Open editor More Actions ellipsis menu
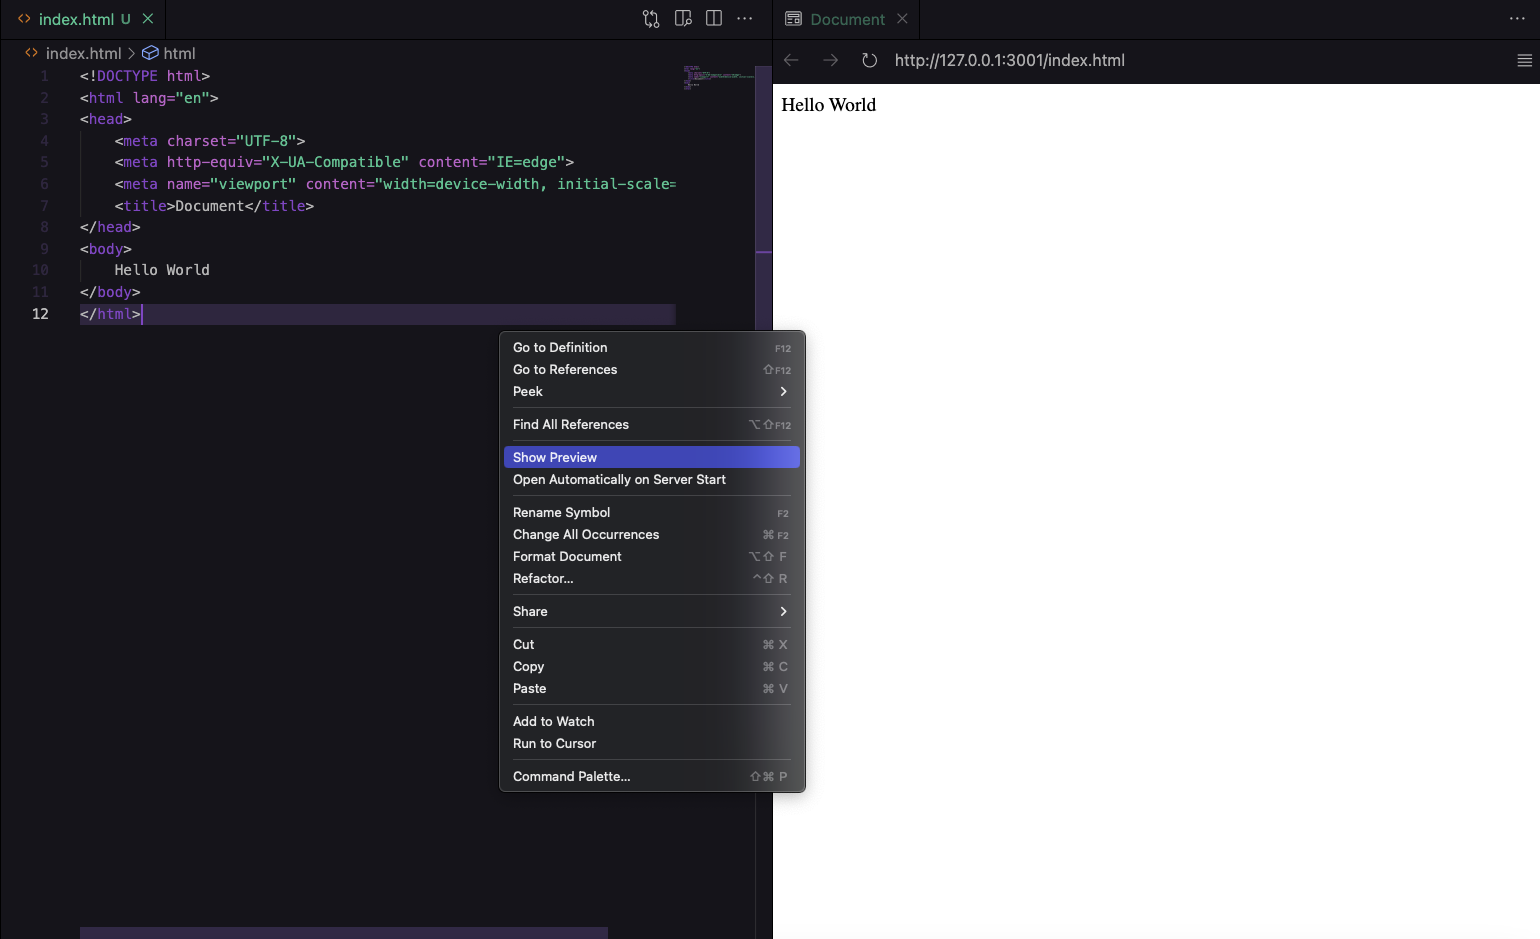 (x=745, y=19)
